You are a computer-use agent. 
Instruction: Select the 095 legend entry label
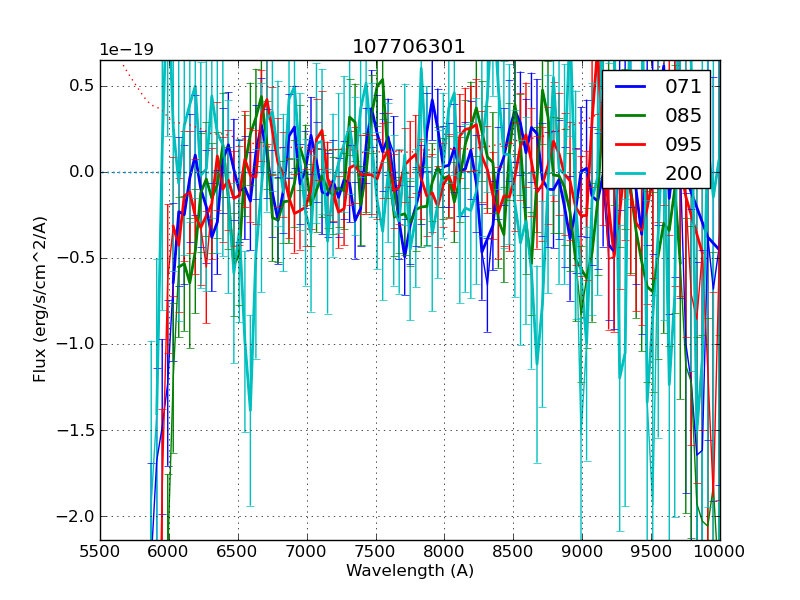coord(683,144)
